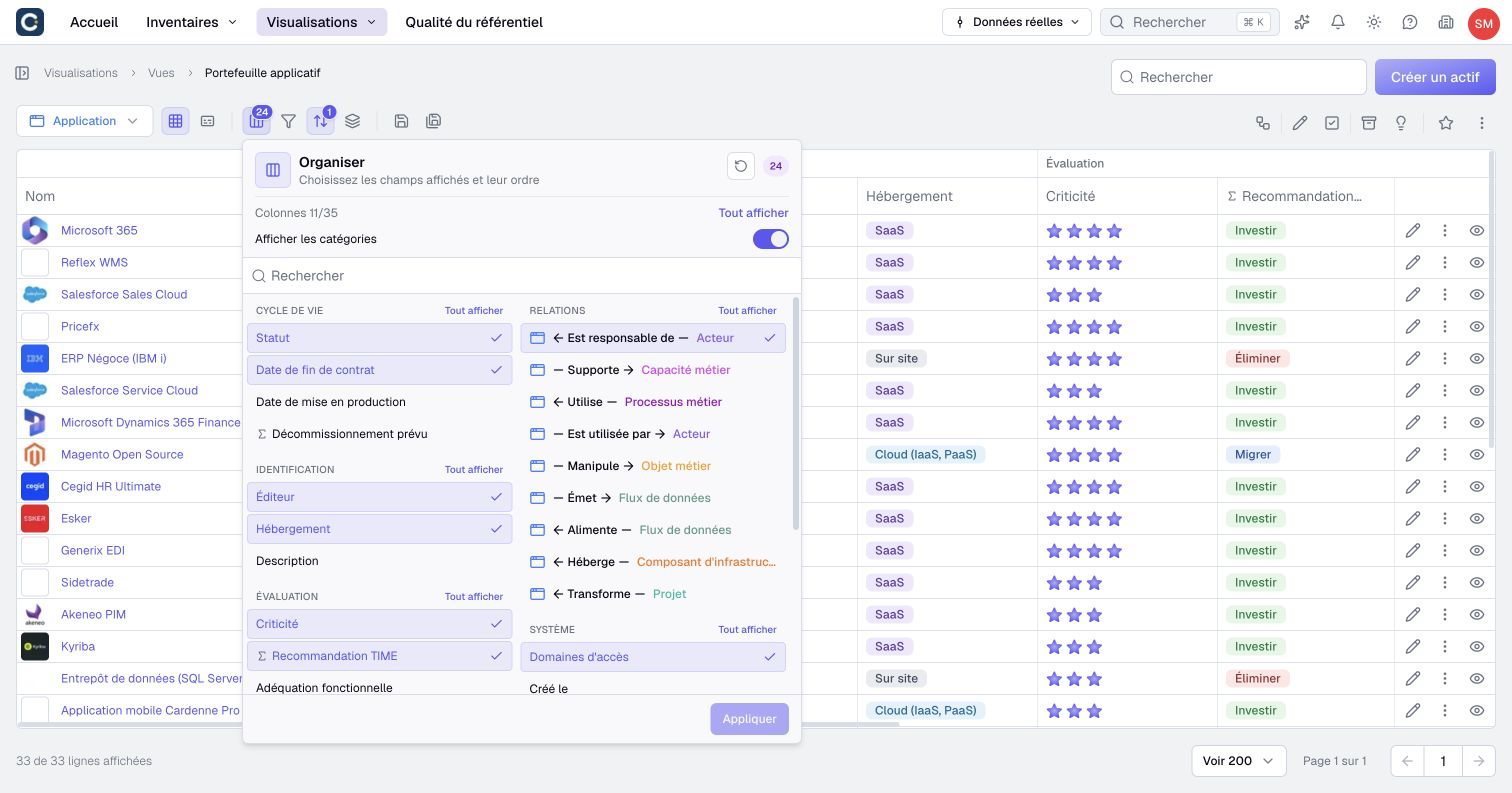Click the Vues breadcrumb
Viewport: 1512px width, 793px height.
click(x=161, y=73)
